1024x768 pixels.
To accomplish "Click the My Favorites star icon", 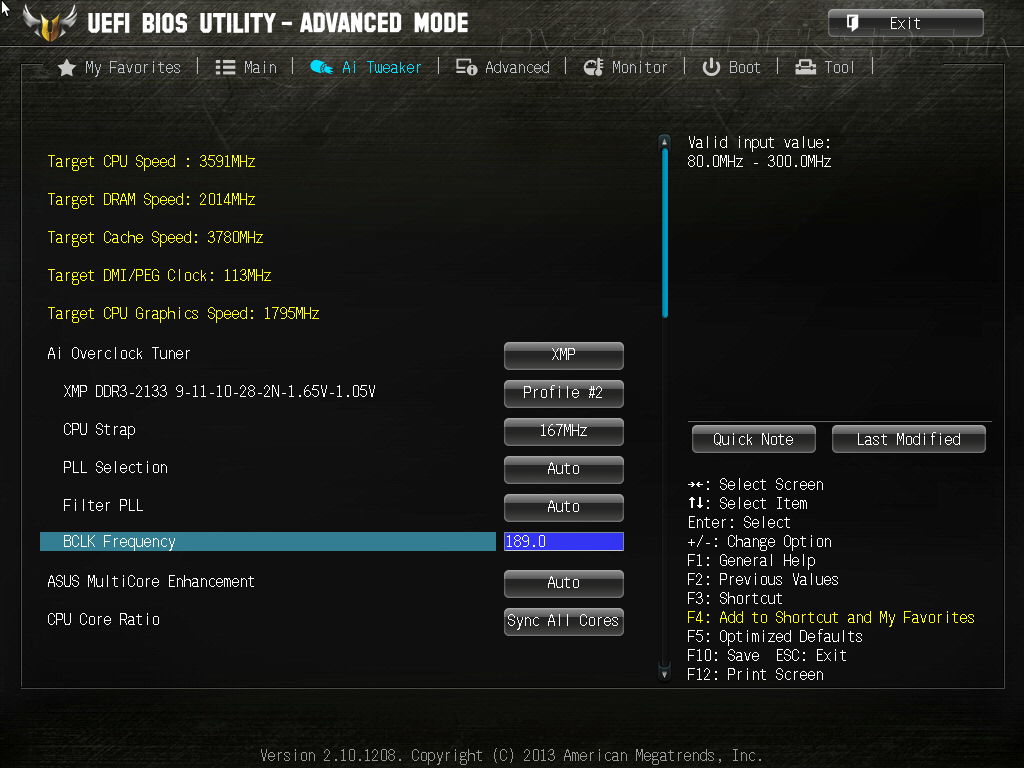I will [x=67, y=68].
